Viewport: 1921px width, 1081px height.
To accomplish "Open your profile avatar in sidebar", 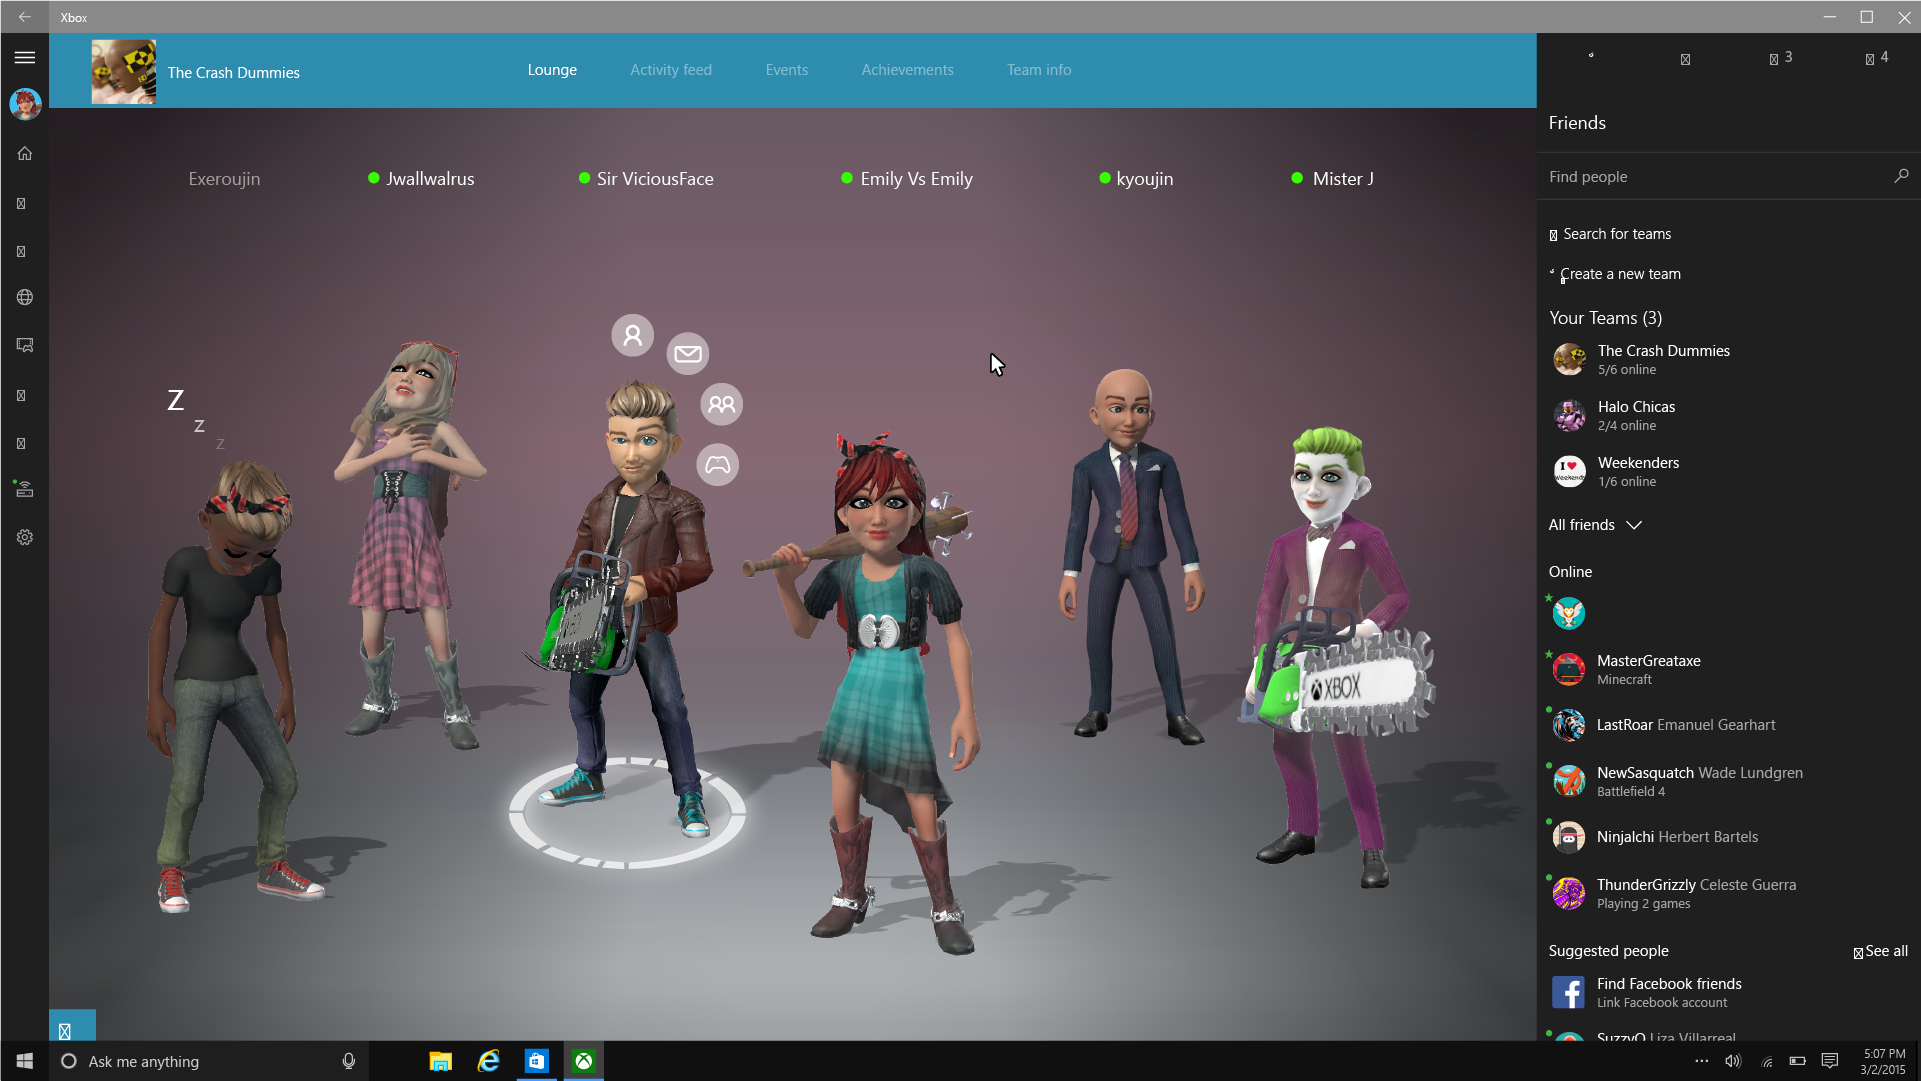I will [x=25, y=104].
